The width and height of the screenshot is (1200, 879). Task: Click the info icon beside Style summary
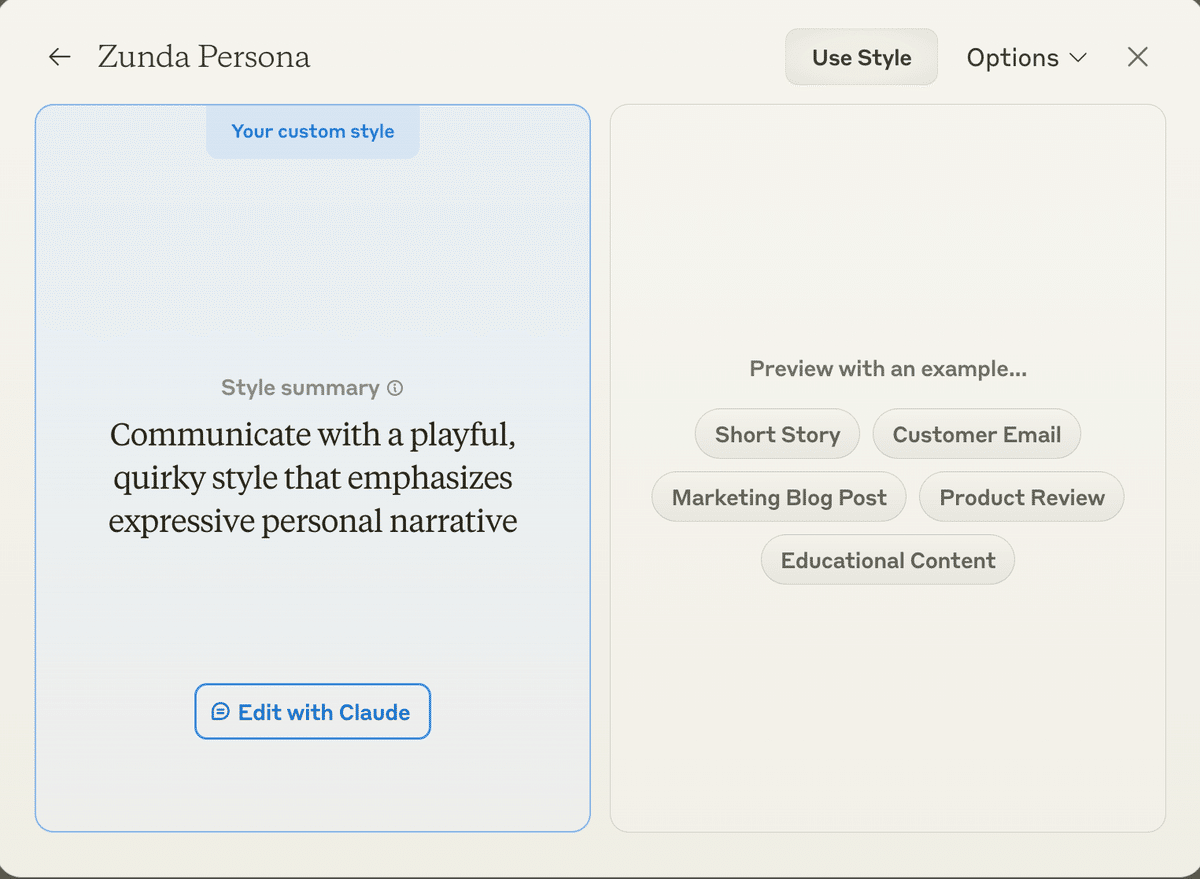click(395, 388)
